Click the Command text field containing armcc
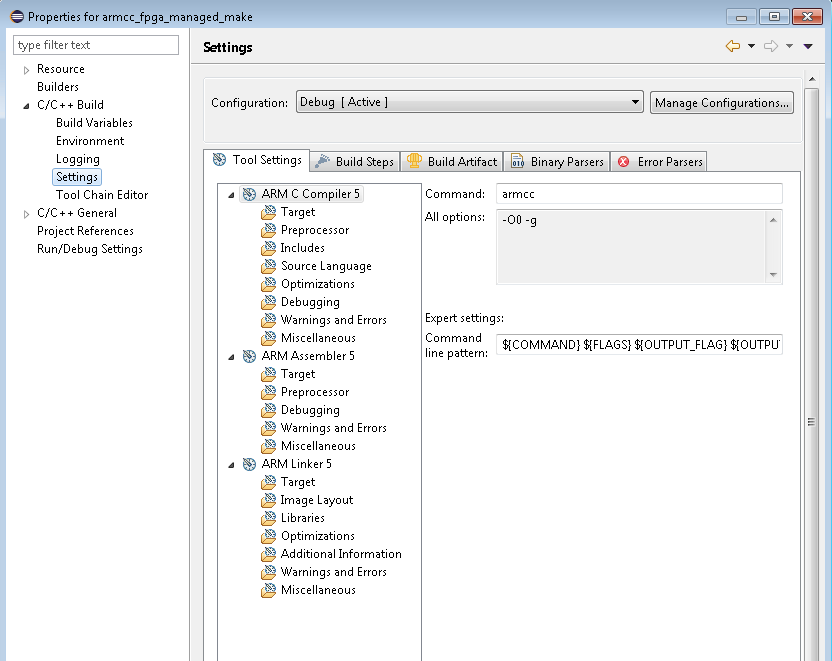 click(x=639, y=194)
